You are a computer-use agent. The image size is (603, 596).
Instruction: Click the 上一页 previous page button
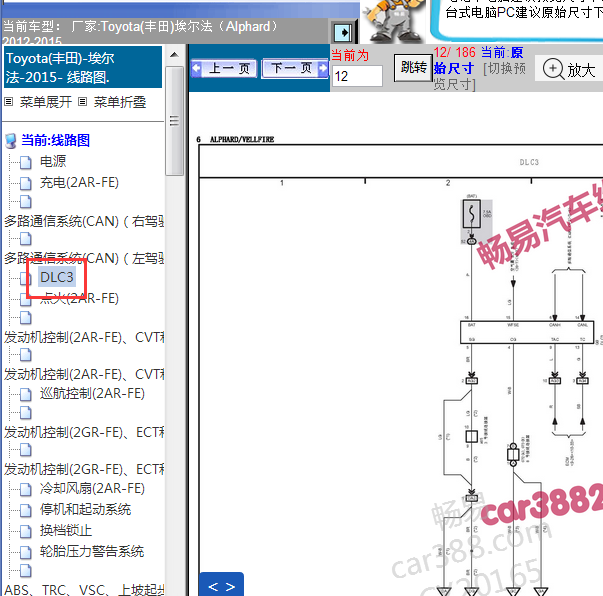pyautogui.click(x=224, y=69)
